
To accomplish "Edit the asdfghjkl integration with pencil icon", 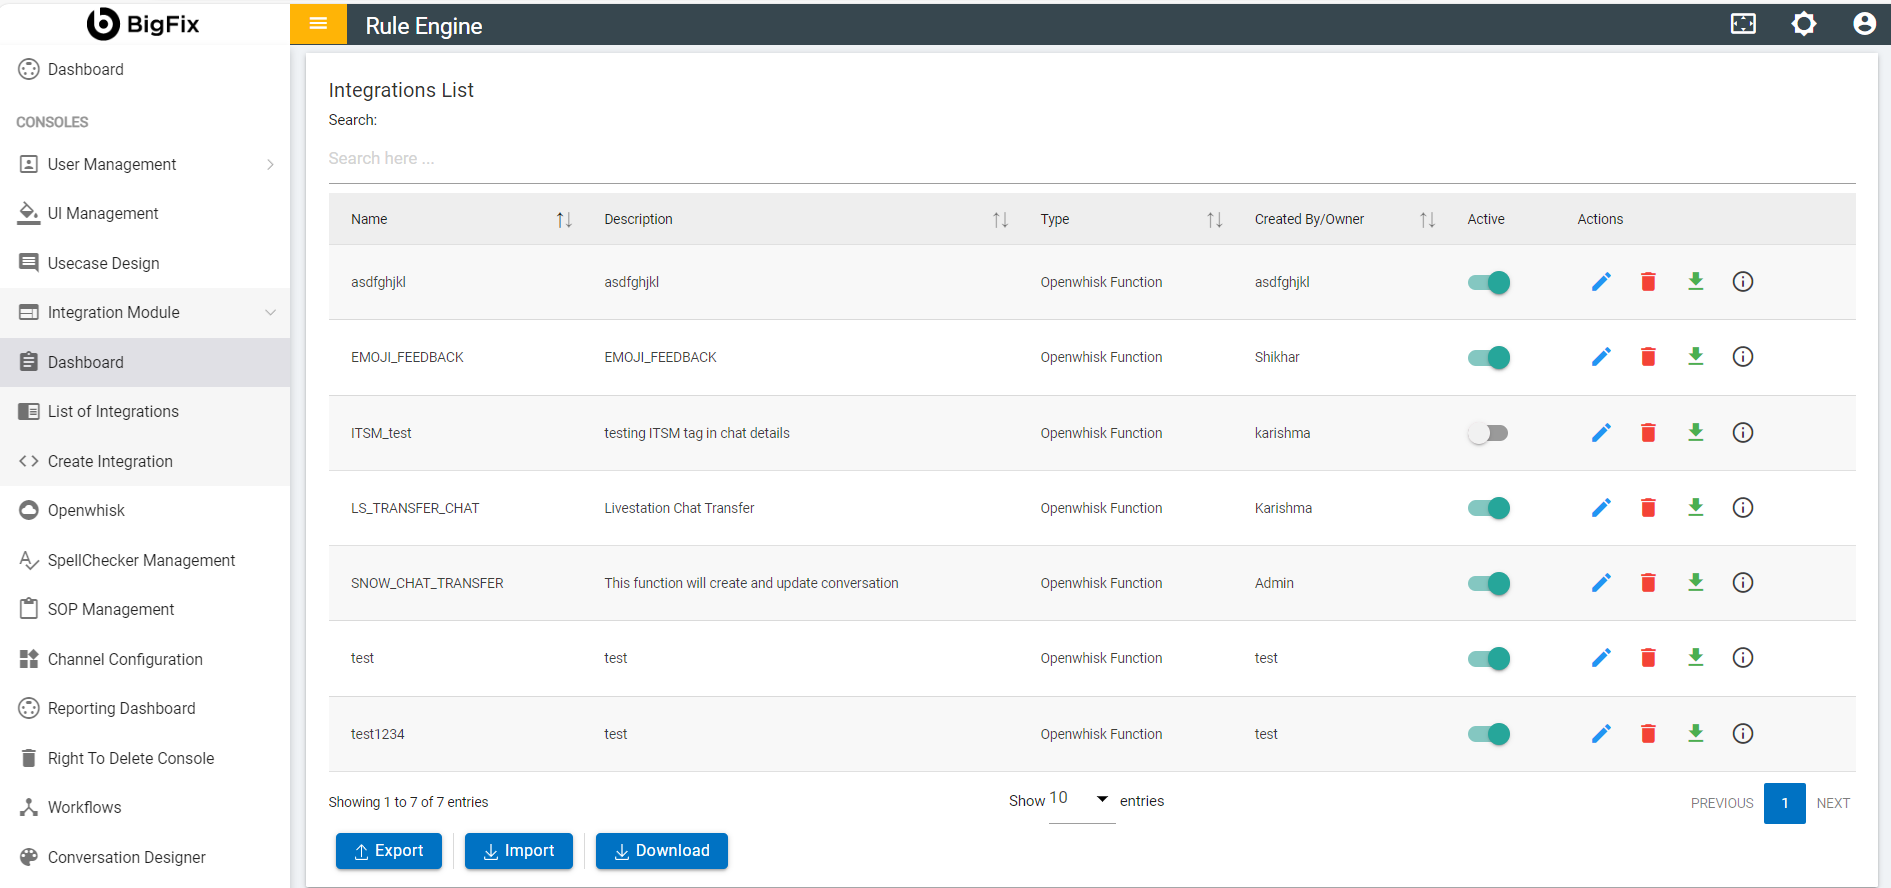I will (1601, 282).
